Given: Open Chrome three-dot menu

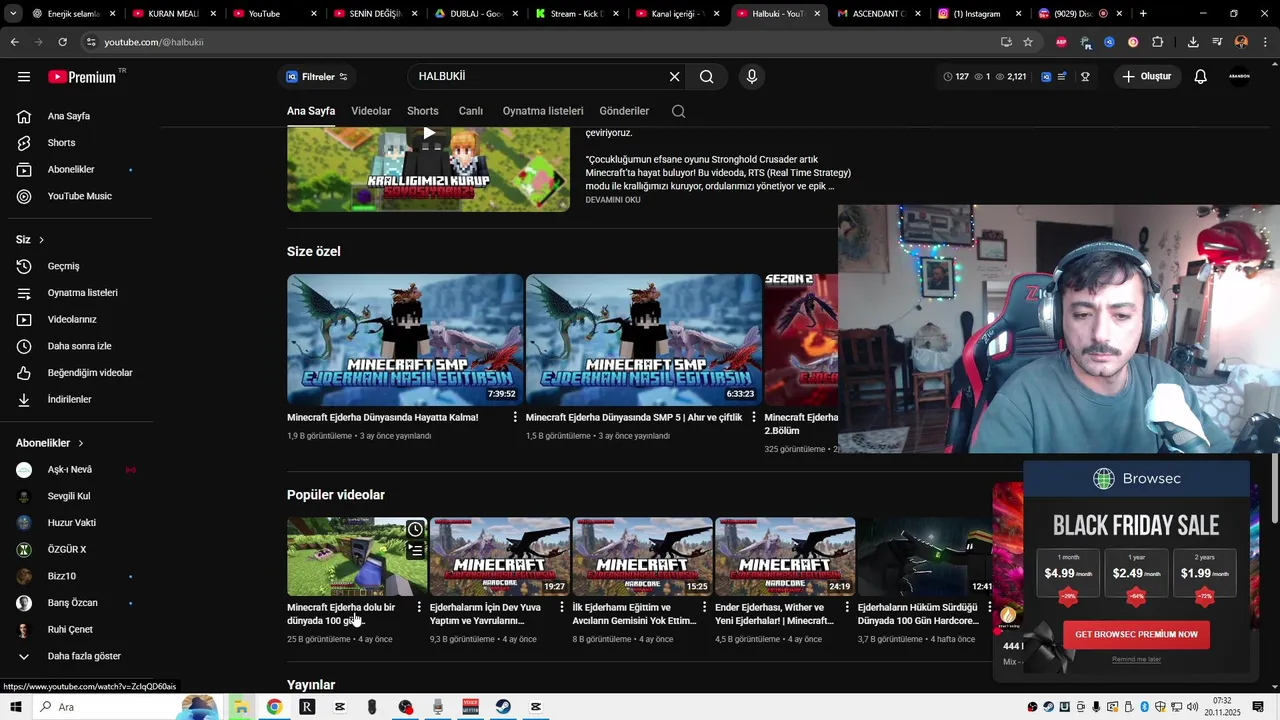Looking at the screenshot, I should 1265,42.
